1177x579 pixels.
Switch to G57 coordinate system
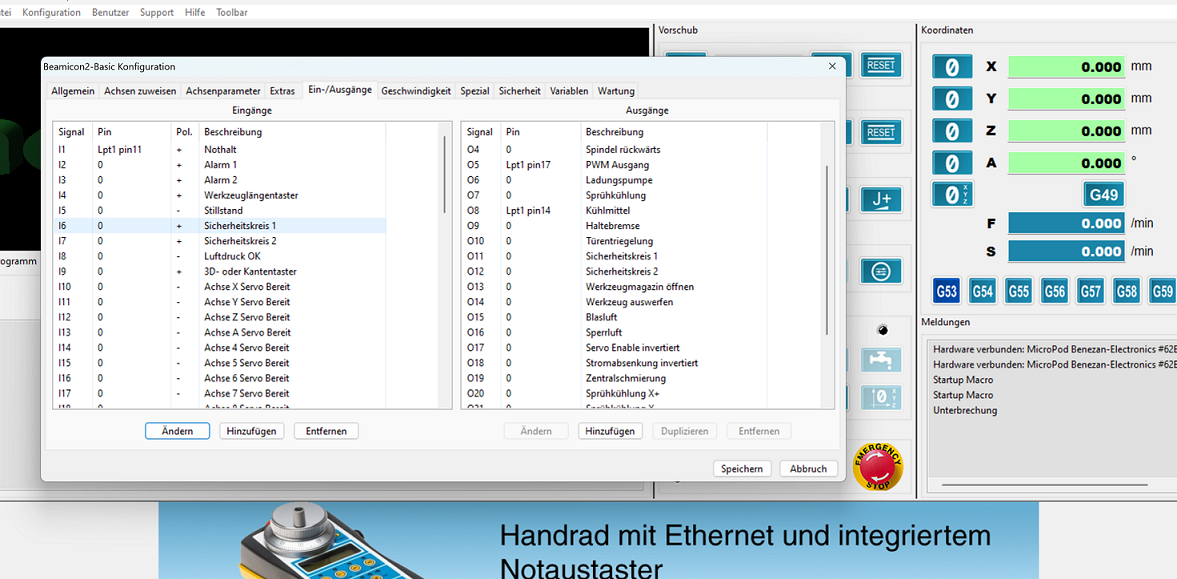1091,291
